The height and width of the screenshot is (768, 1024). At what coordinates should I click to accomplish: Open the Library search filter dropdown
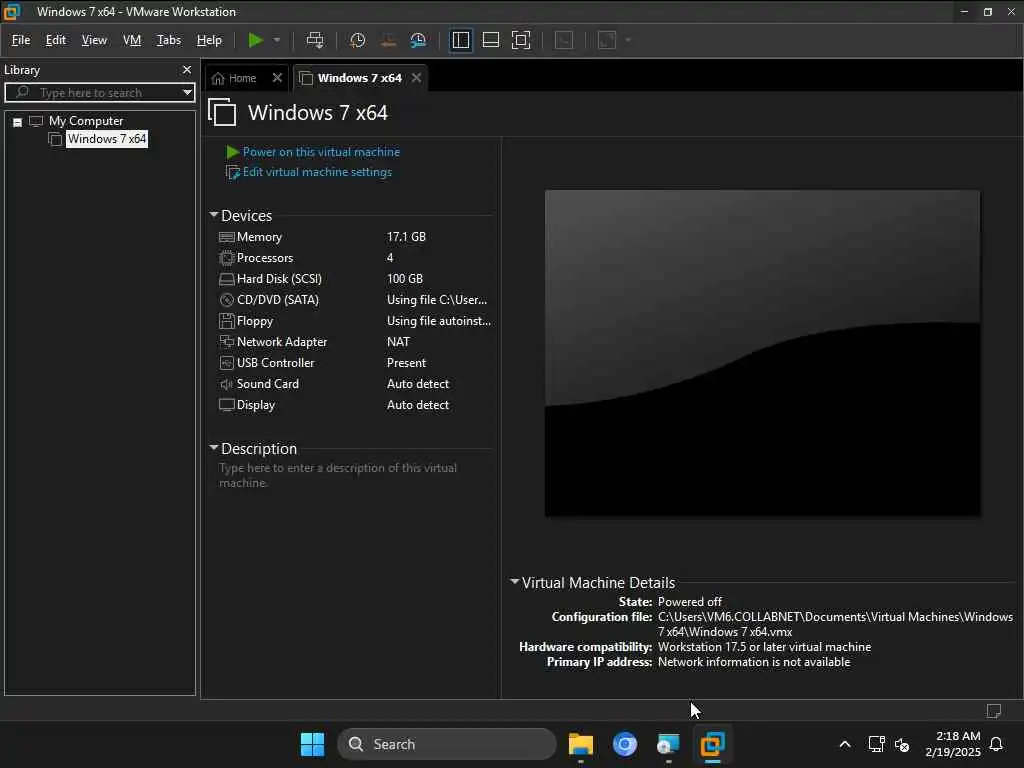pyautogui.click(x=187, y=93)
